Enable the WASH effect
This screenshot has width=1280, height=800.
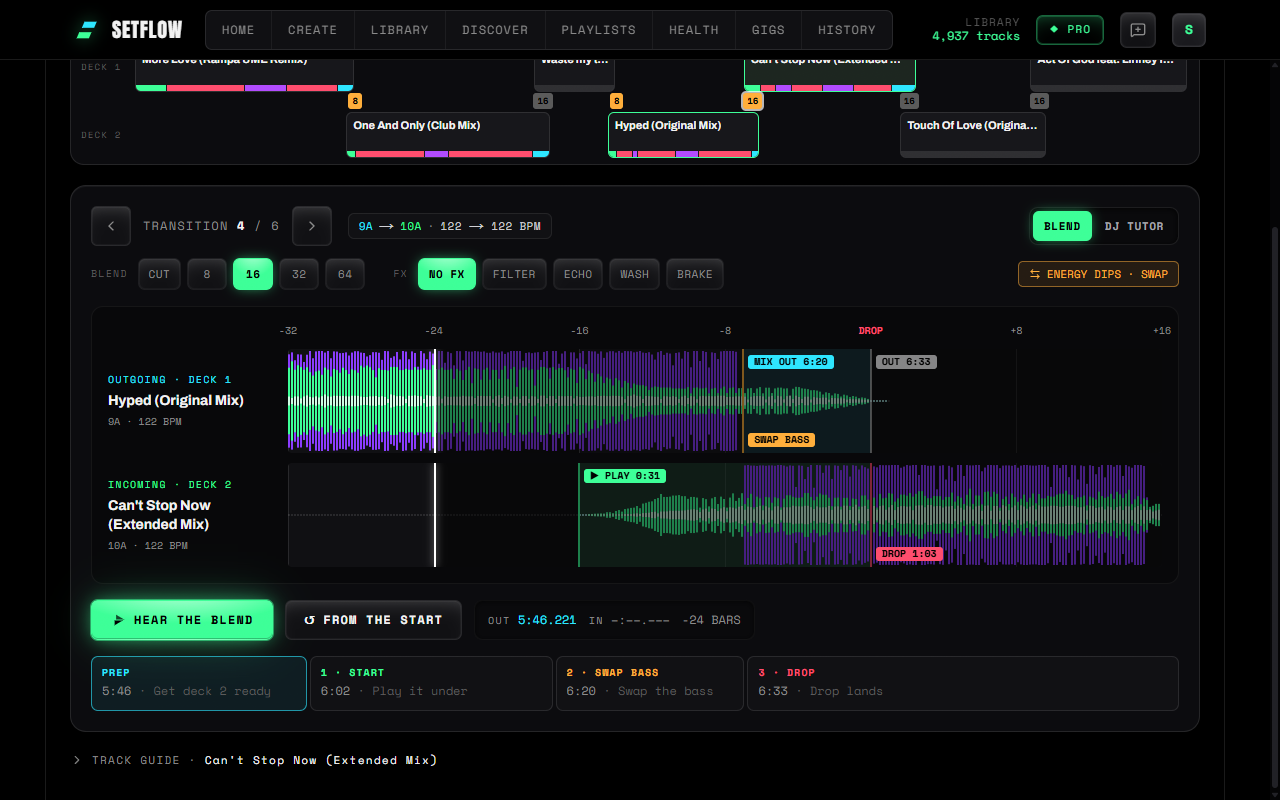click(x=635, y=274)
